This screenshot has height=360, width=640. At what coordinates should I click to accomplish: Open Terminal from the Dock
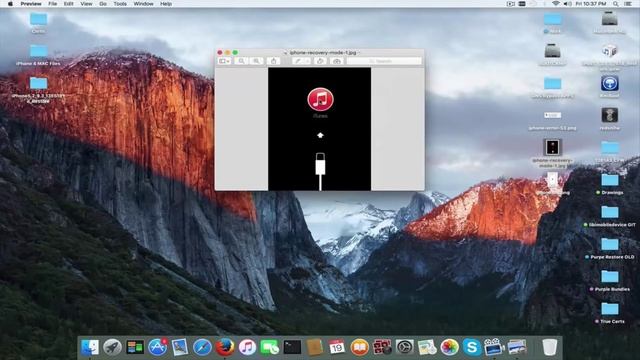(292, 347)
